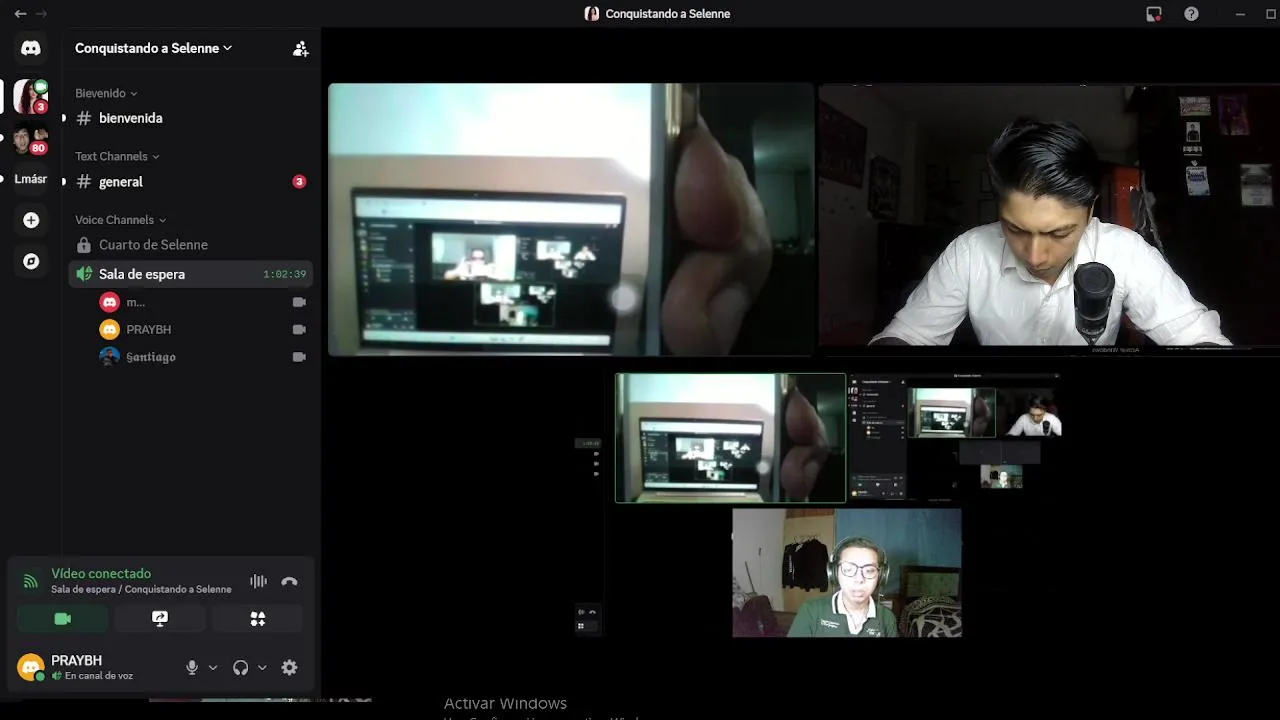The height and width of the screenshot is (720, 1280).
Task: Open the inbox icon in title bar
Action: click(x=1154, y=14)
